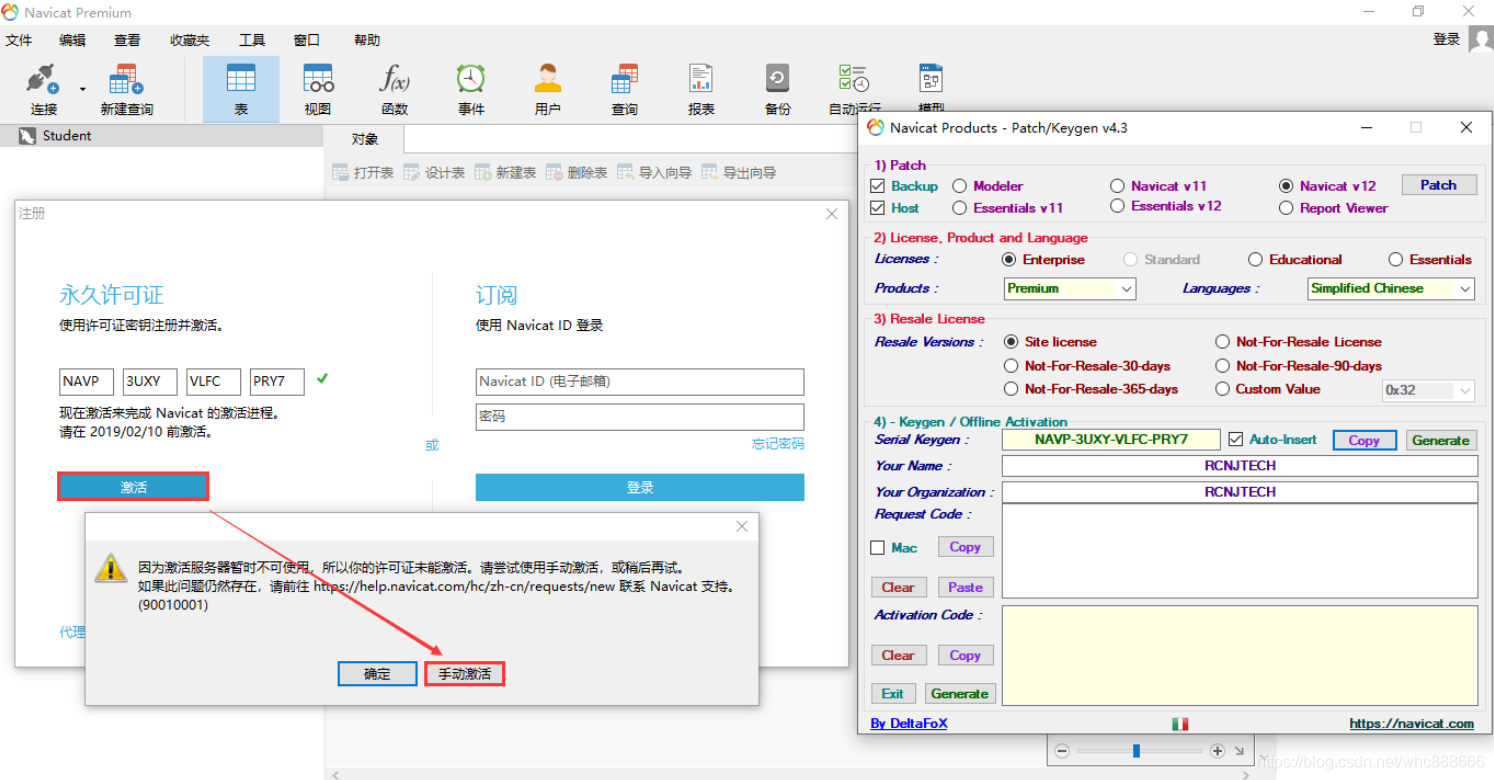Click the 导入向导 (Import Wizard) icon
This screenshot has width=1494, height=780.
[x=626, y=172]
